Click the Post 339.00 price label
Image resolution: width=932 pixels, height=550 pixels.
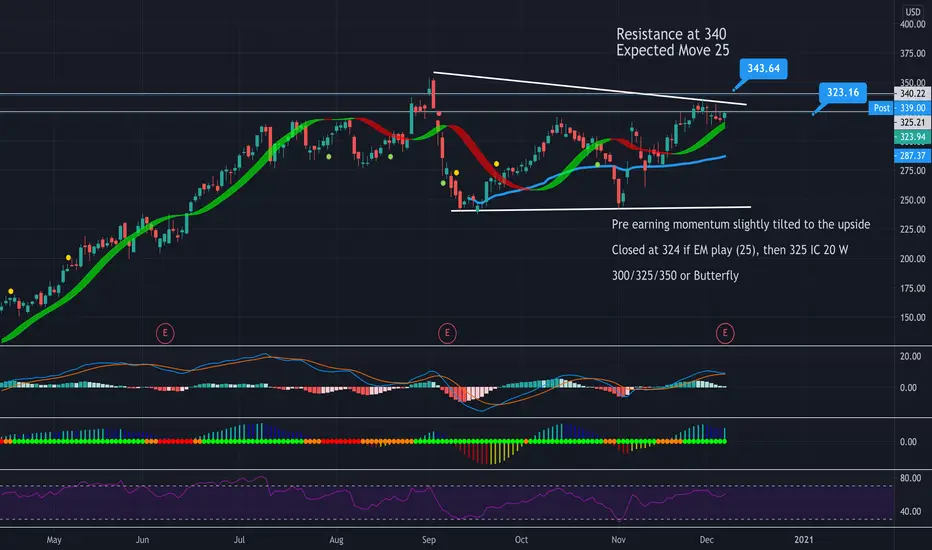click(900, 108)
